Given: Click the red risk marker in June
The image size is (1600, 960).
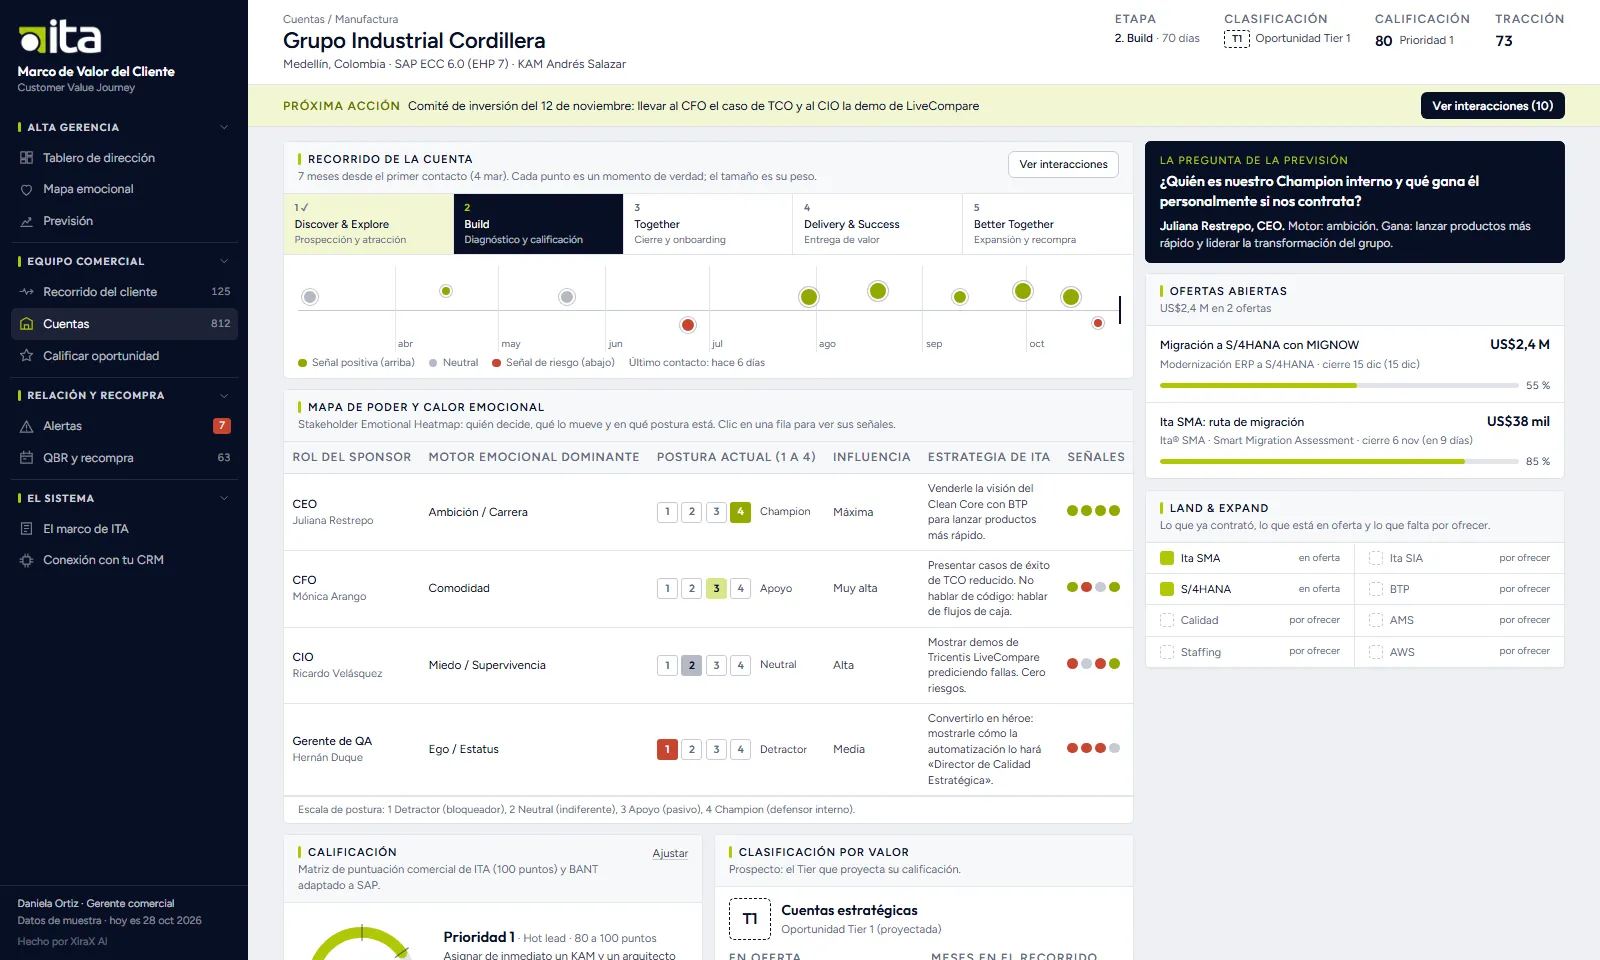Looking at the screenshot, I should (x=688, y=325).
